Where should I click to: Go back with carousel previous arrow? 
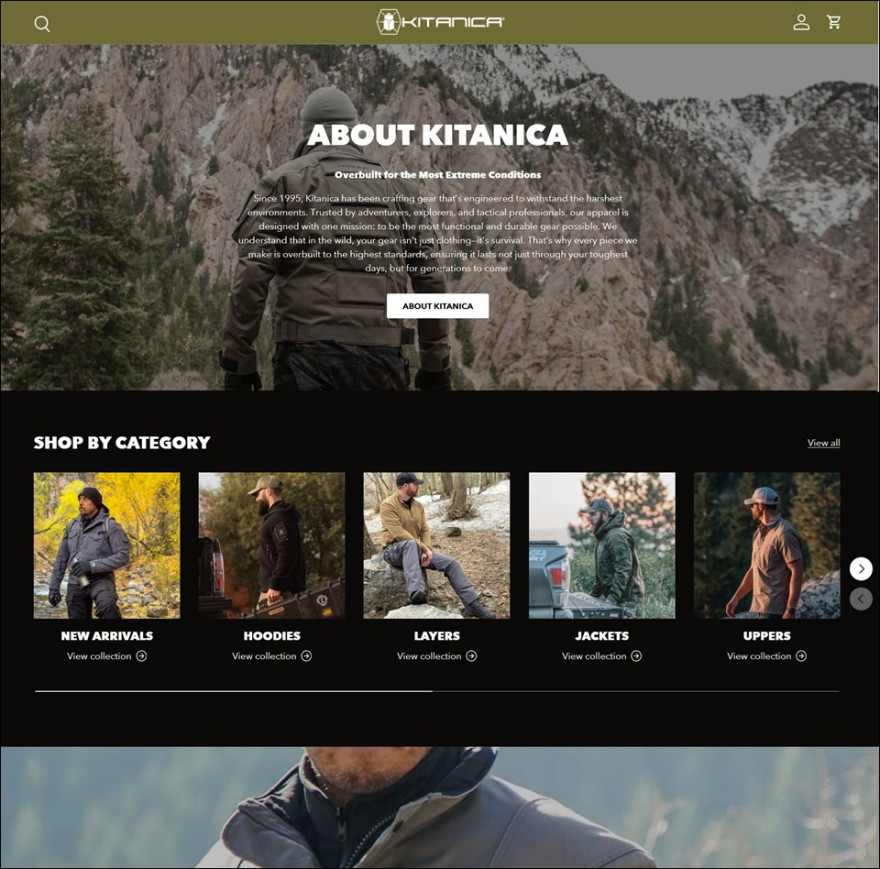[x=861, y=599]
